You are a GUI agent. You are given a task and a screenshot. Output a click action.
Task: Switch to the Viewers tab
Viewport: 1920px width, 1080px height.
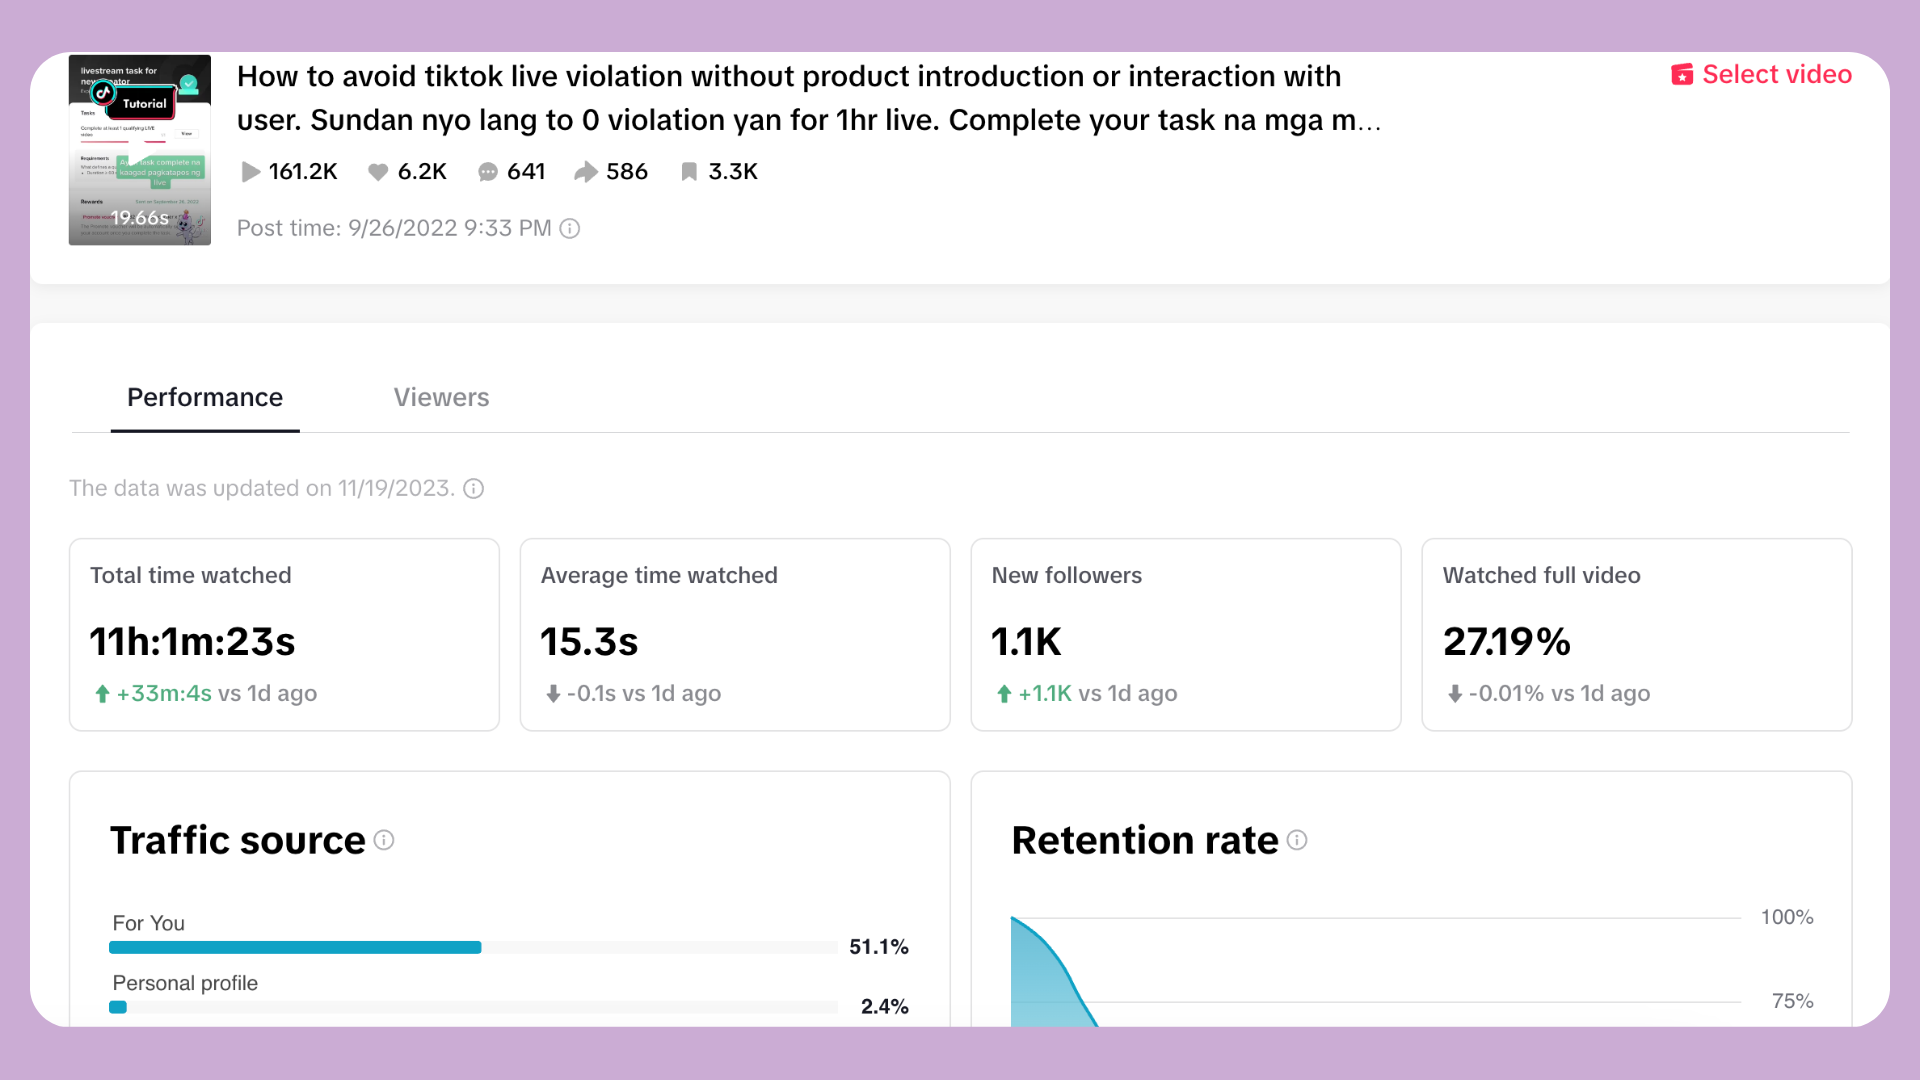point(441,398)
